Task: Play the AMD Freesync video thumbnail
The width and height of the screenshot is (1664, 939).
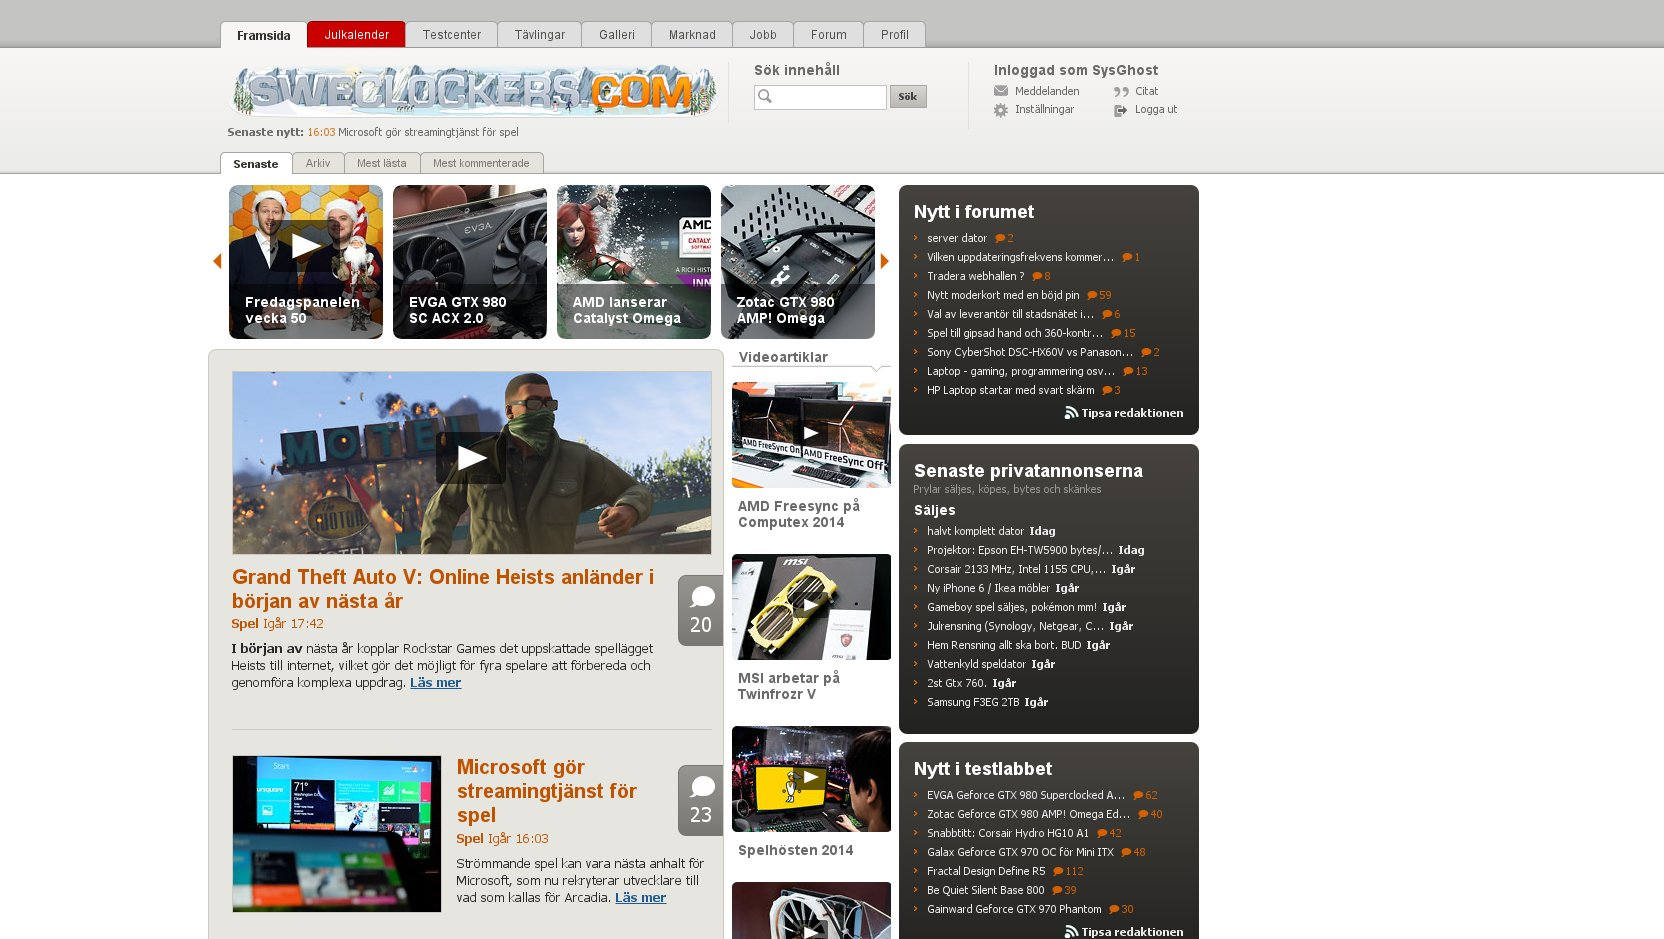Action: pyautogui.click(x=811, y=434)
